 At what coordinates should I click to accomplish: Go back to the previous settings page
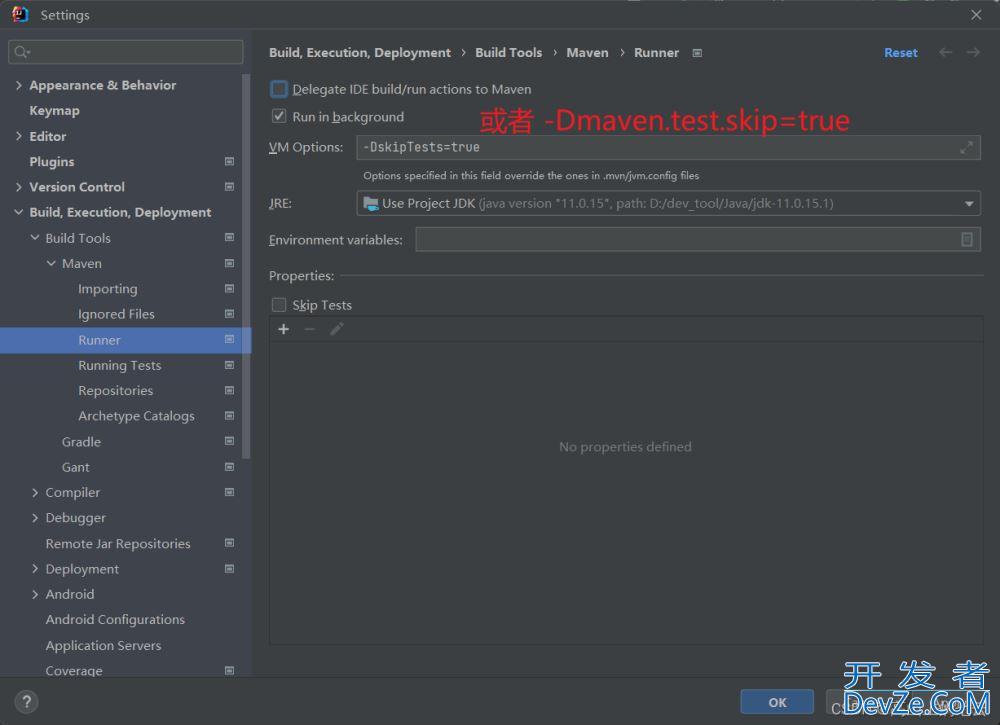point(946,52)
